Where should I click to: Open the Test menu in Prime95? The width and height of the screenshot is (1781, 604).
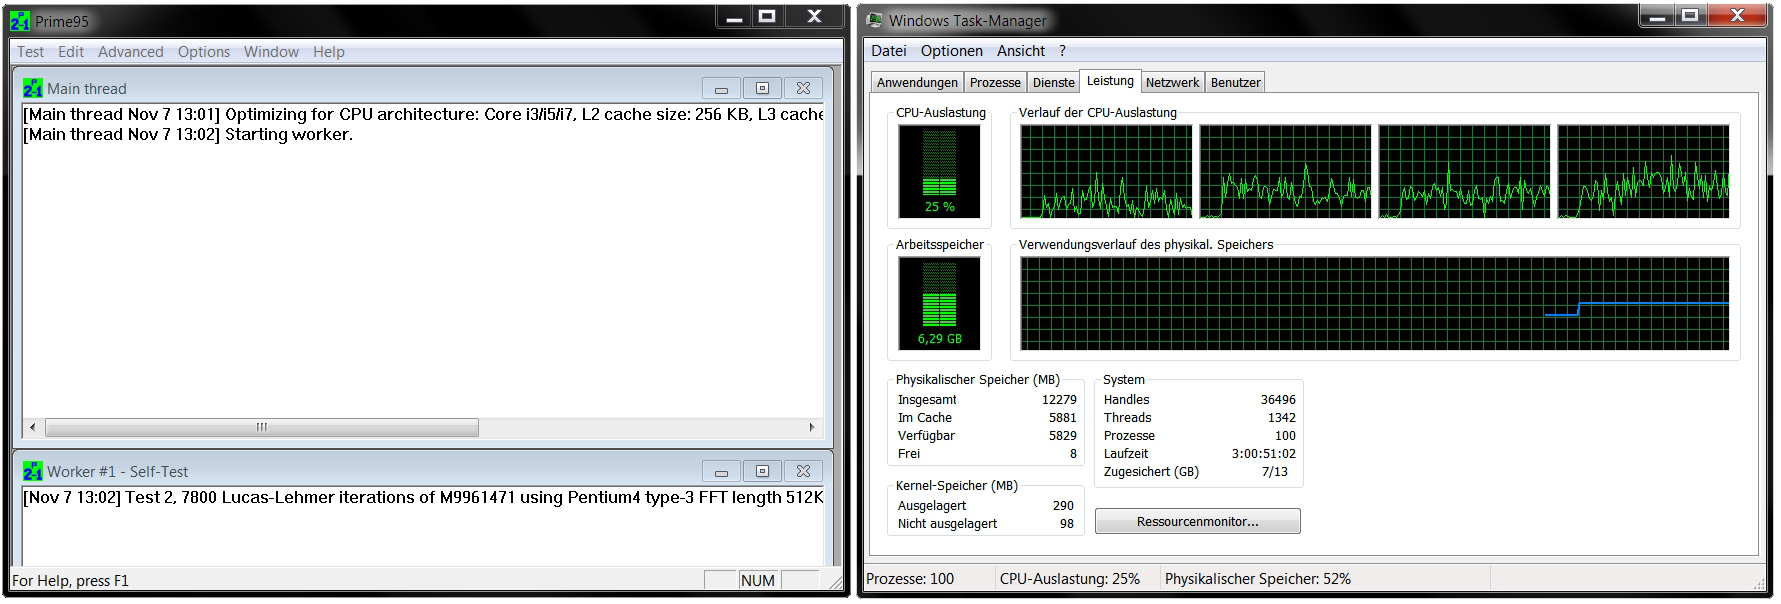point(30,52)
